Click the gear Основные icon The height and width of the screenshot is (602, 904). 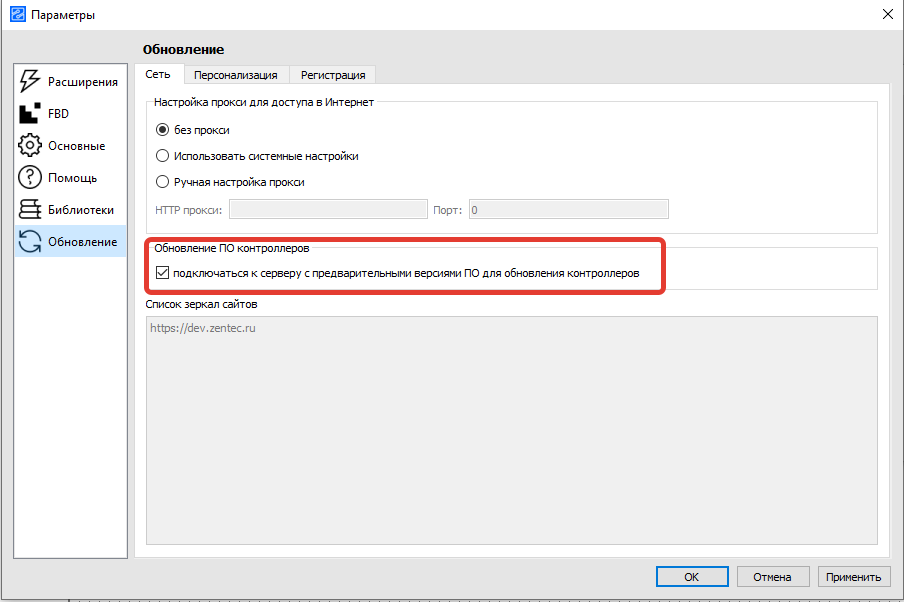pos(30,146)
